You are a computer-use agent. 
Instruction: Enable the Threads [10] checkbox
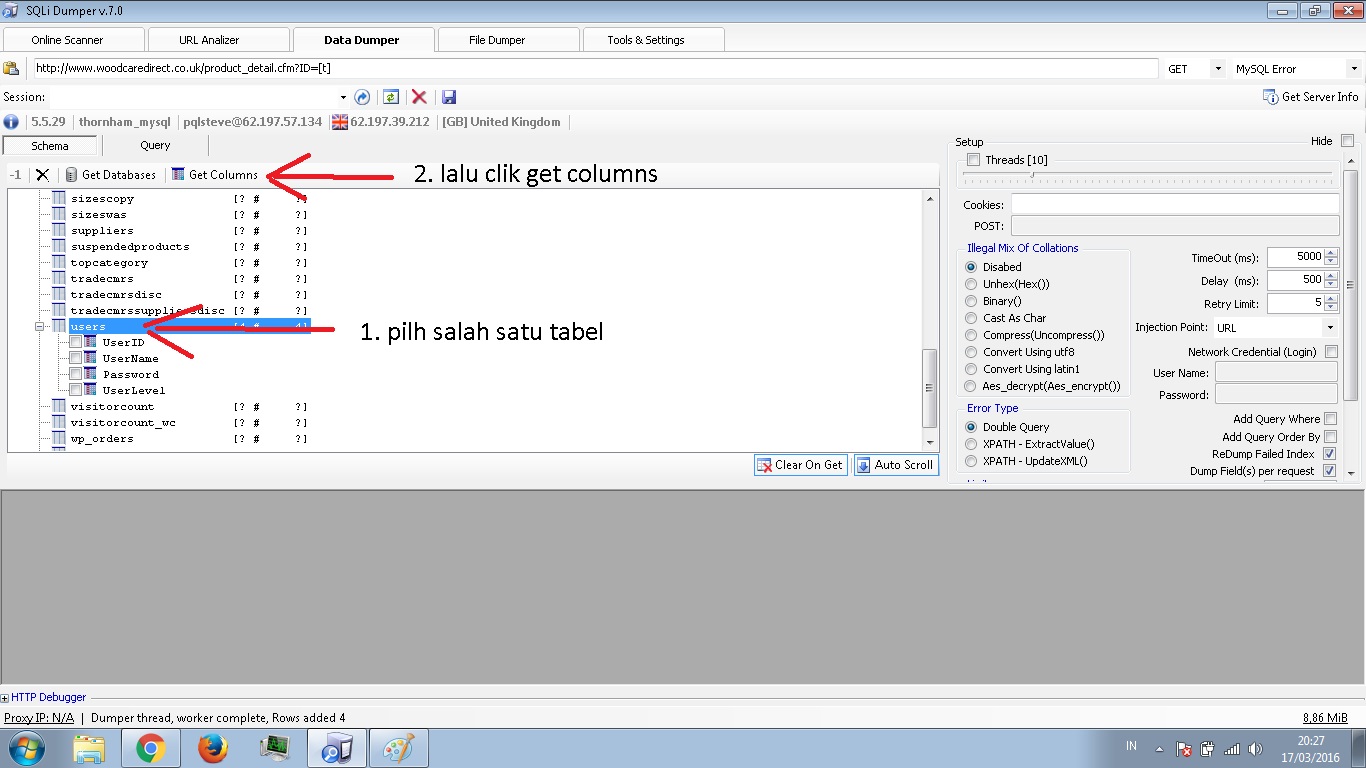[x=974, y=160]
